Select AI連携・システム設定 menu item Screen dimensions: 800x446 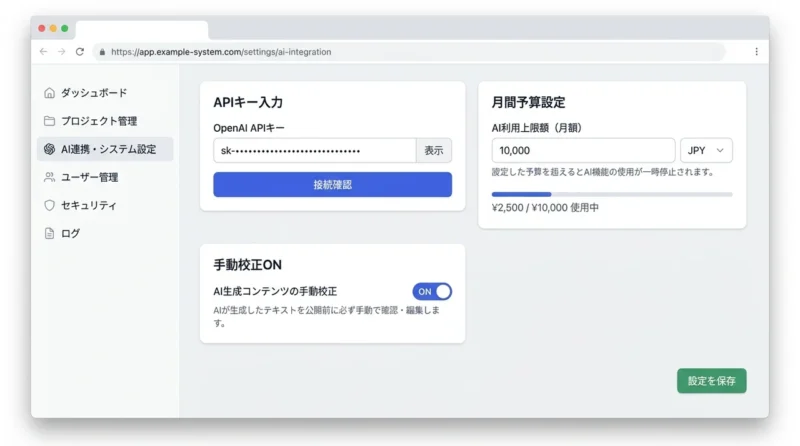tap(105, 149)
